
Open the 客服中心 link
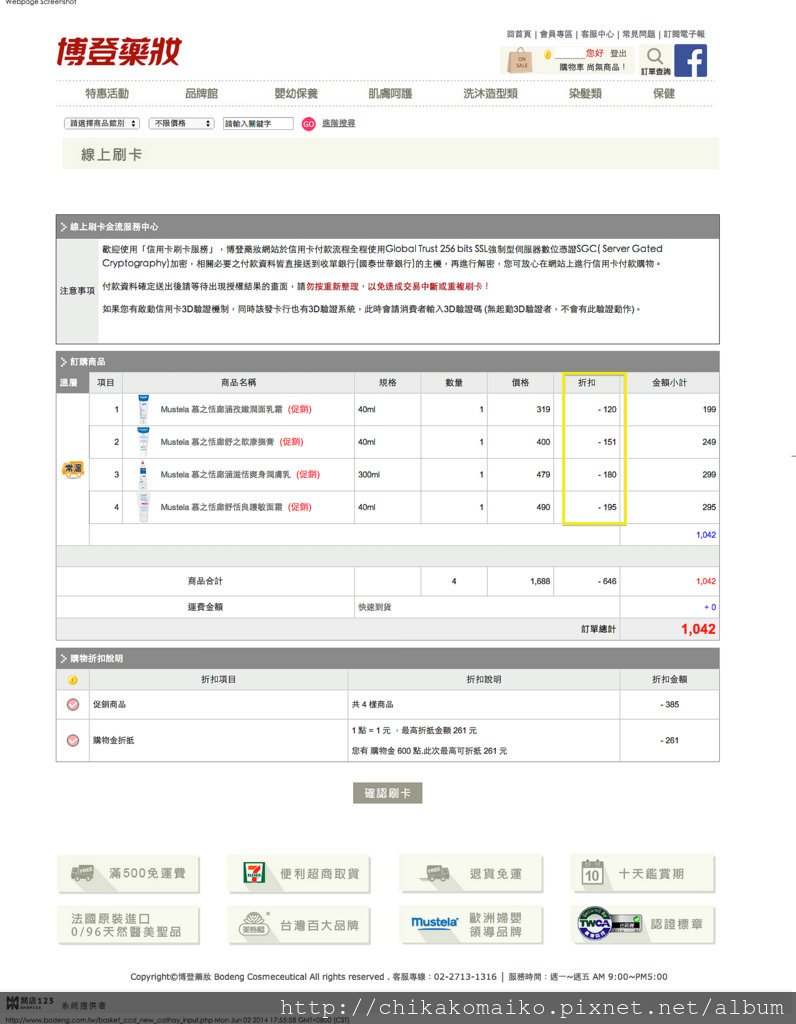(597, 34)
